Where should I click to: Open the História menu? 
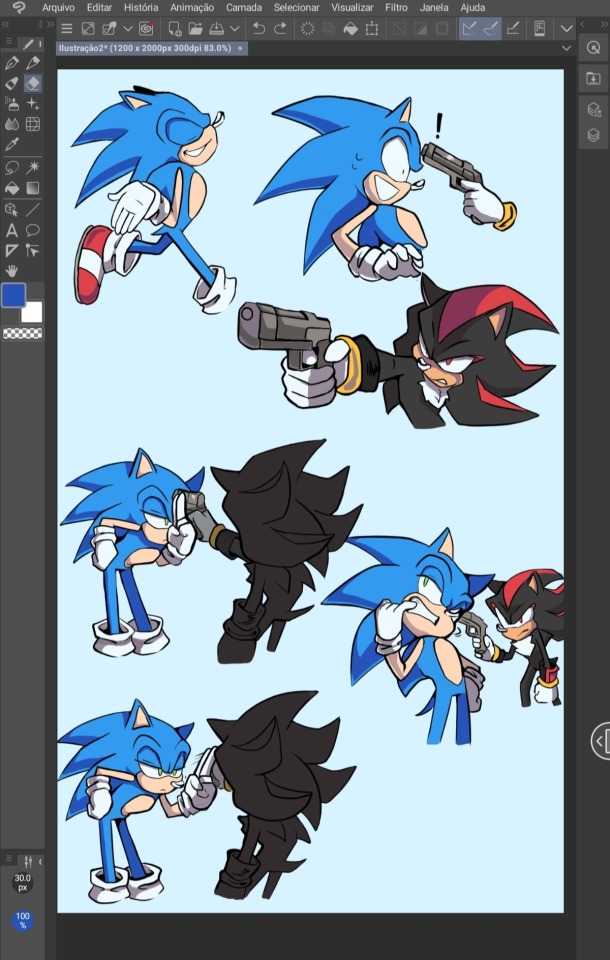(x=141, y=7)
